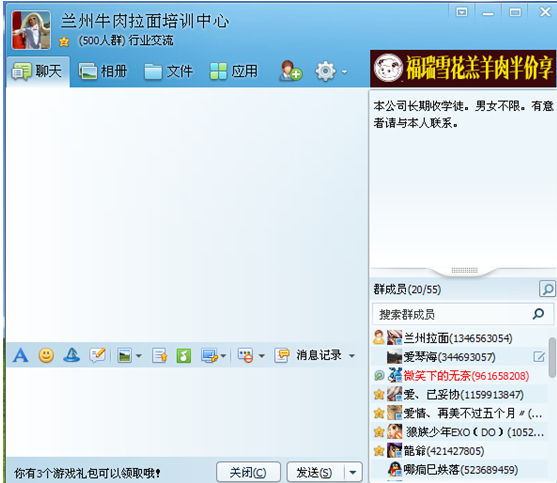The width and height of the screenshot is (557, 483).
Task: Open the emoticon smiley picker
Action: click(x=46, y=355)
